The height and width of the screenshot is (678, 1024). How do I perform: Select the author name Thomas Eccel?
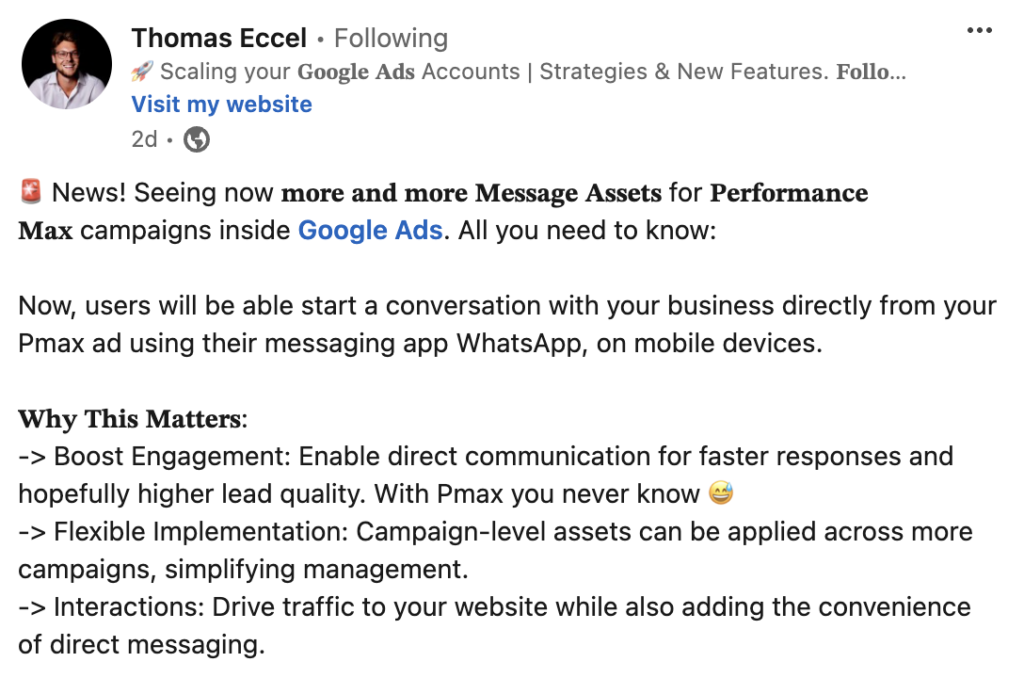(219, 38)
